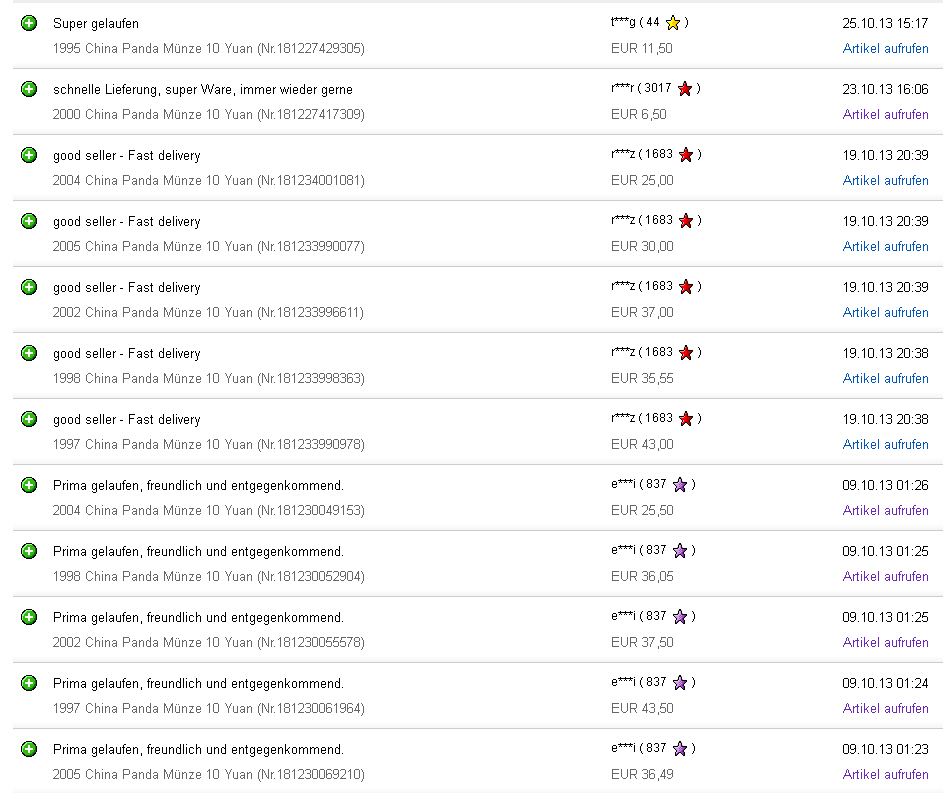The image size is (947, 793).
Task: Select the item title '1995 China Panda Münze 10 Yuan'
Action: coord(152,48)
